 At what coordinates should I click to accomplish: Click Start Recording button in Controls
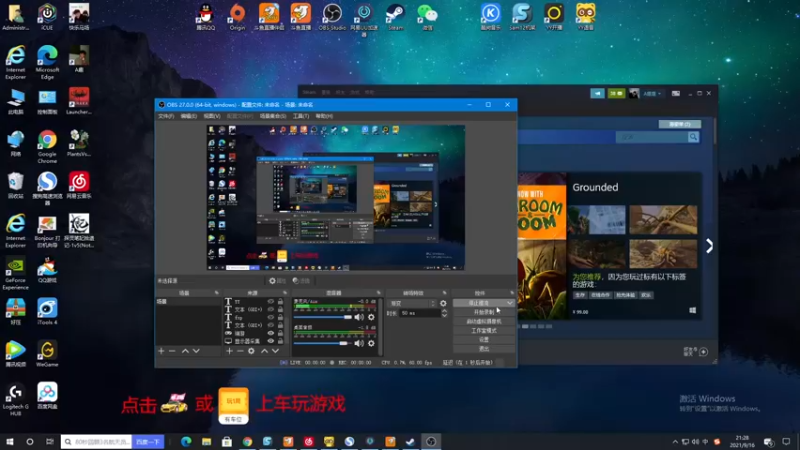[484, 312]
